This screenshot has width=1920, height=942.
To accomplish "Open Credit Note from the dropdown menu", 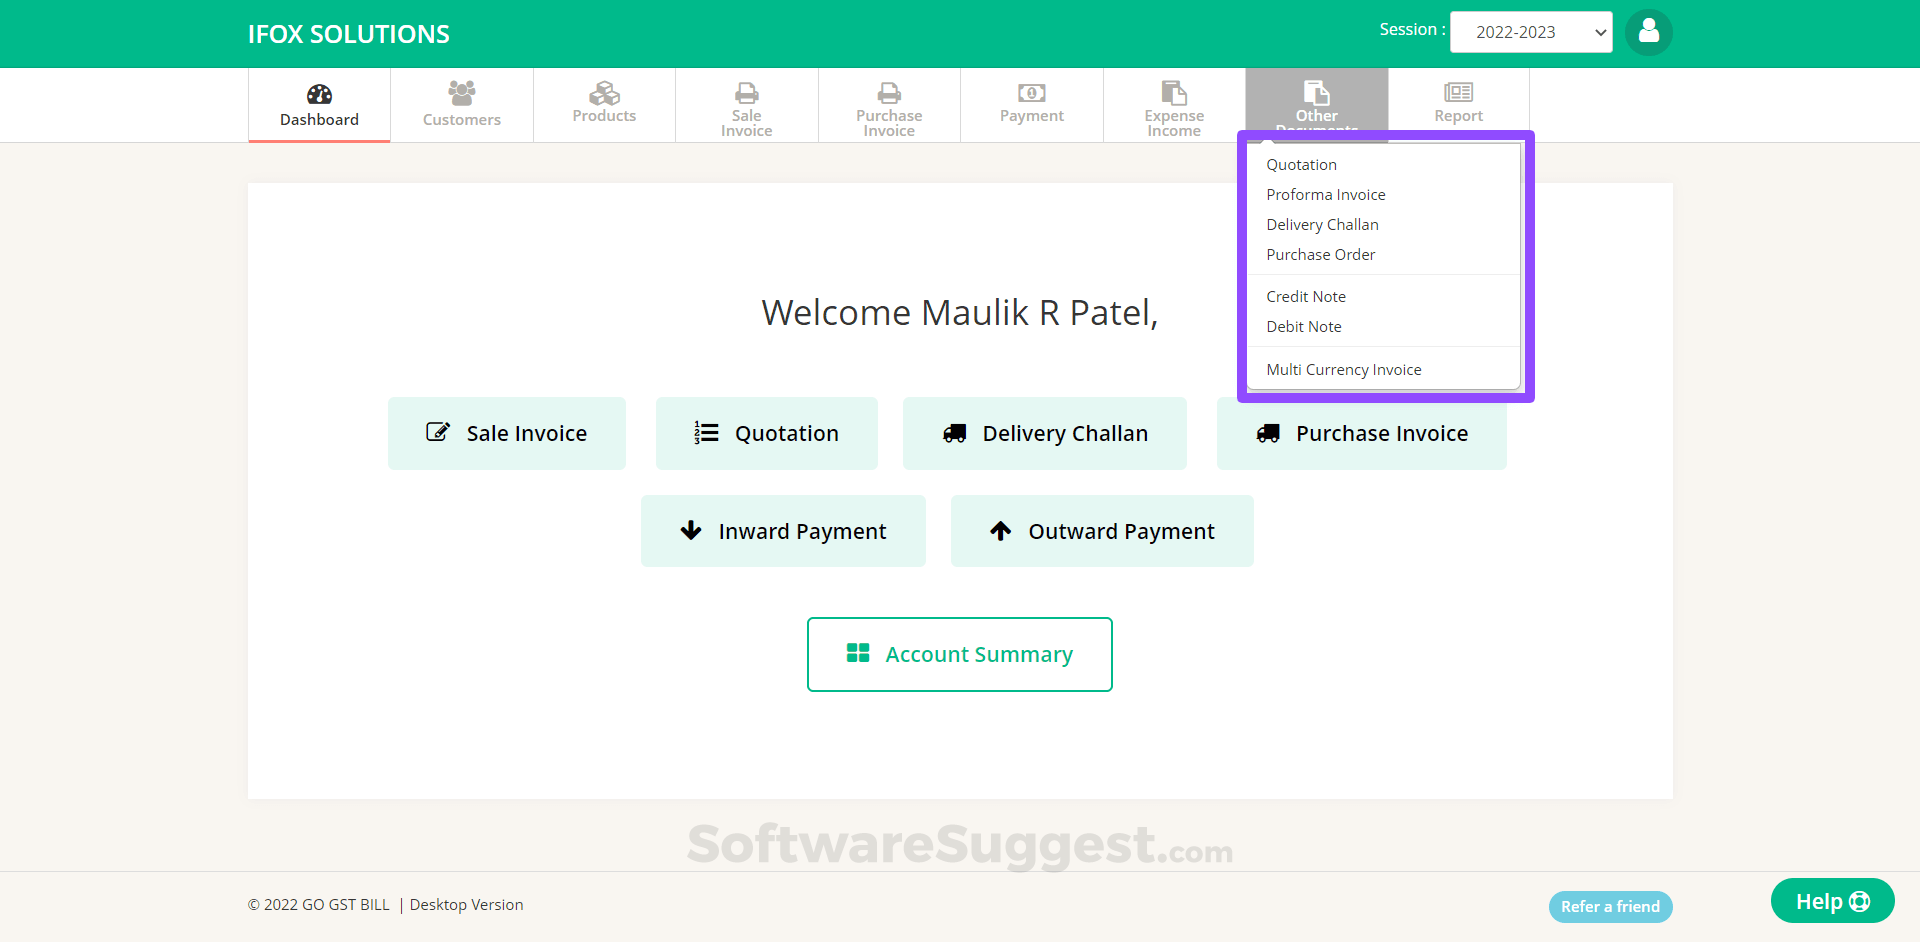I will (x=1306, y=296).
